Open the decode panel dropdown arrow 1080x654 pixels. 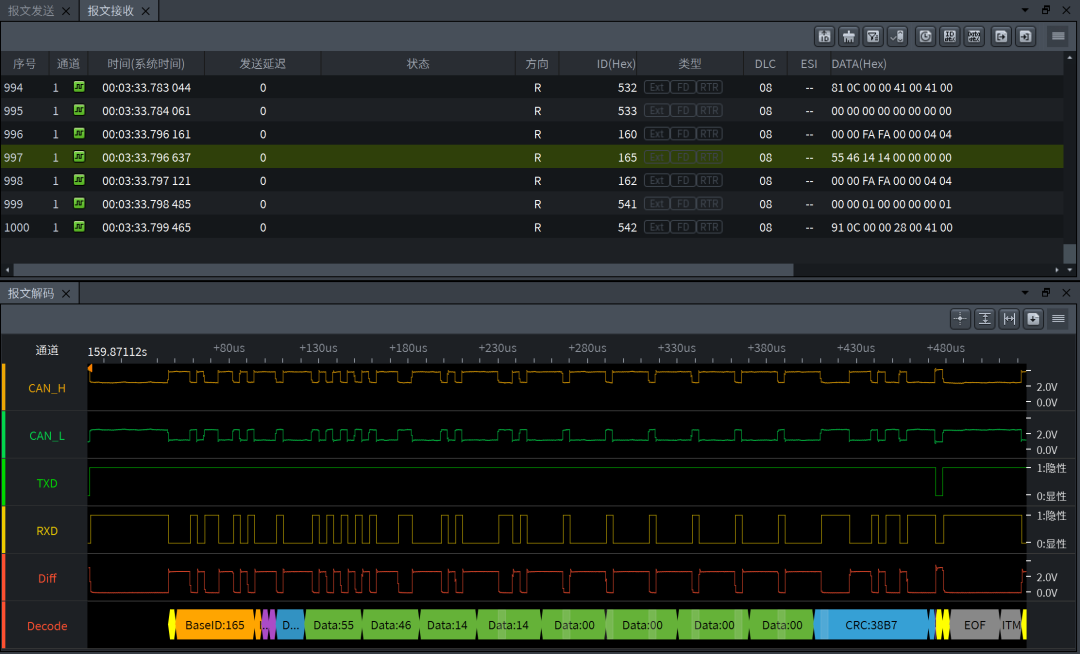1024,292
